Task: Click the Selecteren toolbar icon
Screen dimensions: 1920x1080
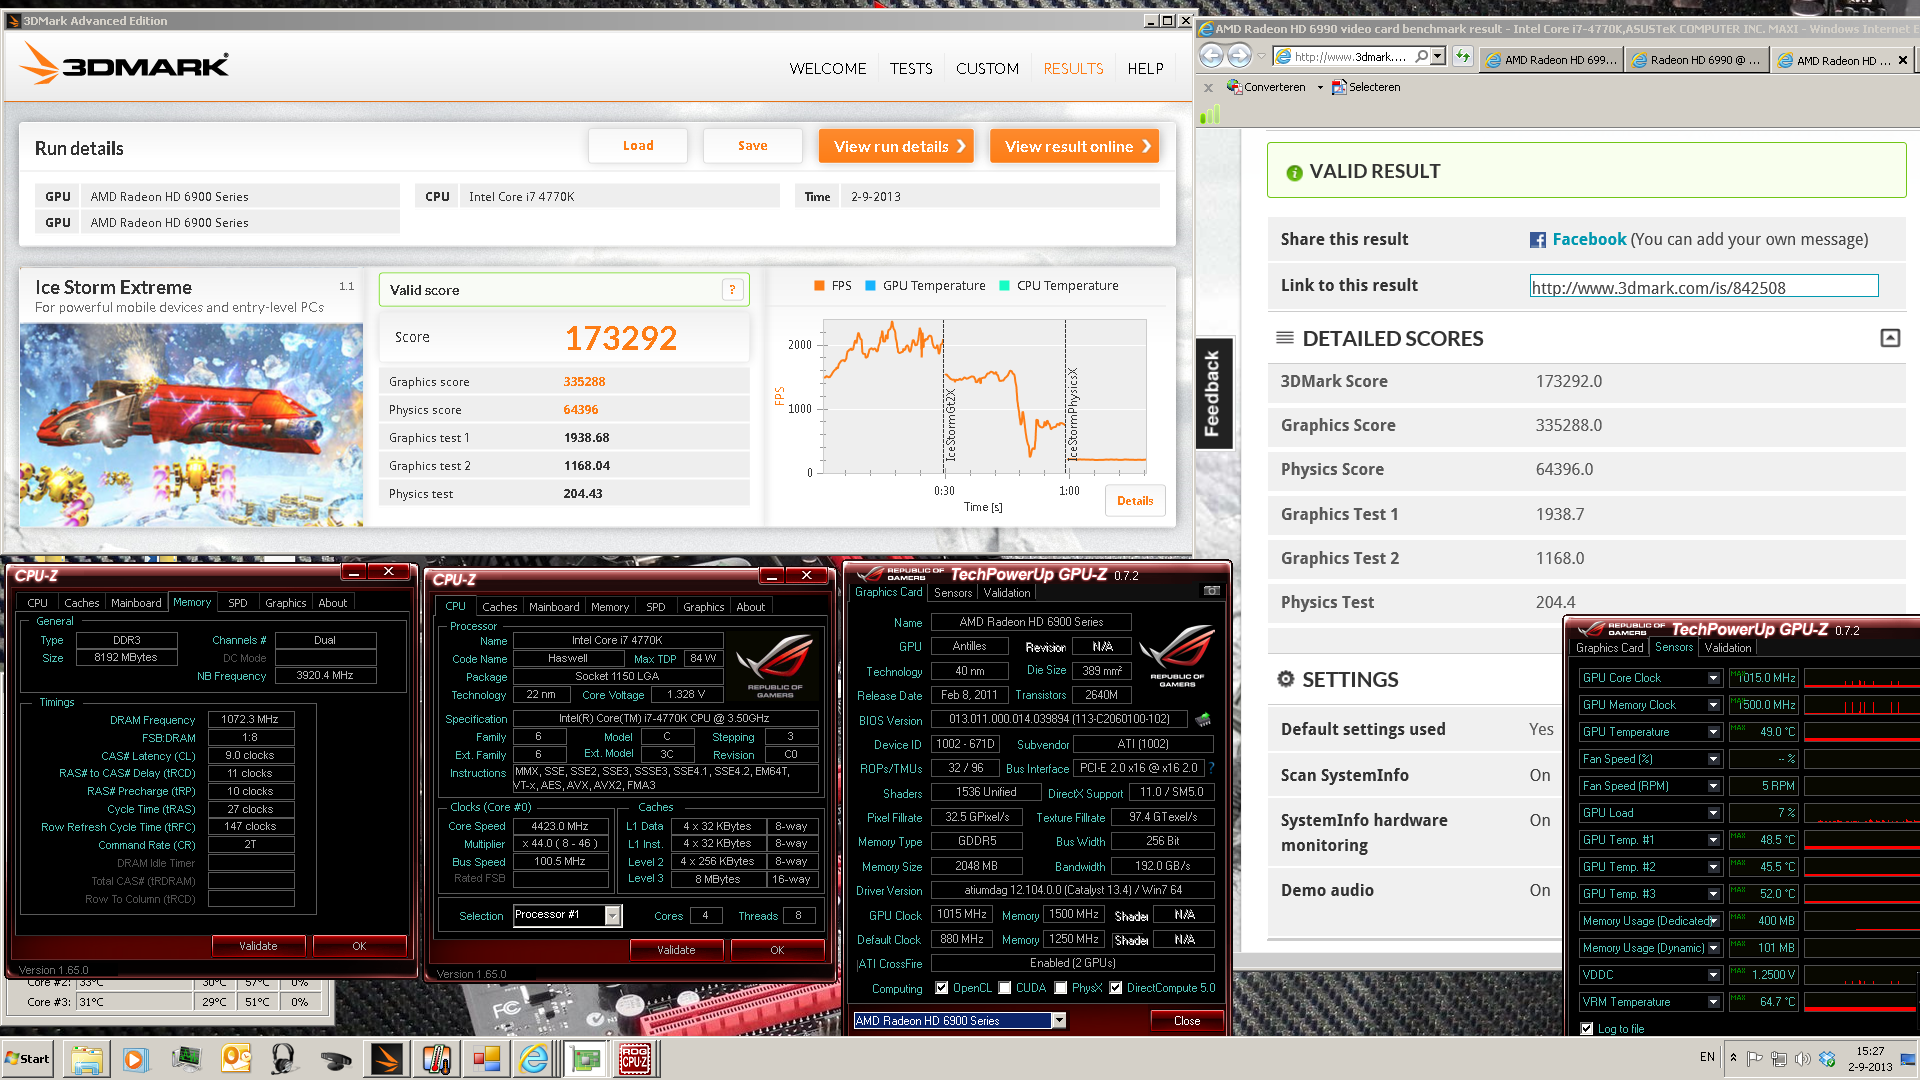Action: click(1339, 87)
